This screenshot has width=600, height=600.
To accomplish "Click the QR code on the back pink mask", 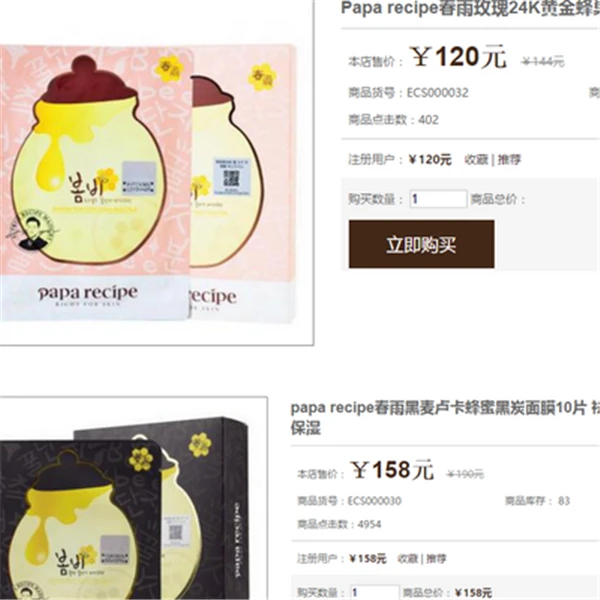I will pyautogui.click(x=232, y=178).
